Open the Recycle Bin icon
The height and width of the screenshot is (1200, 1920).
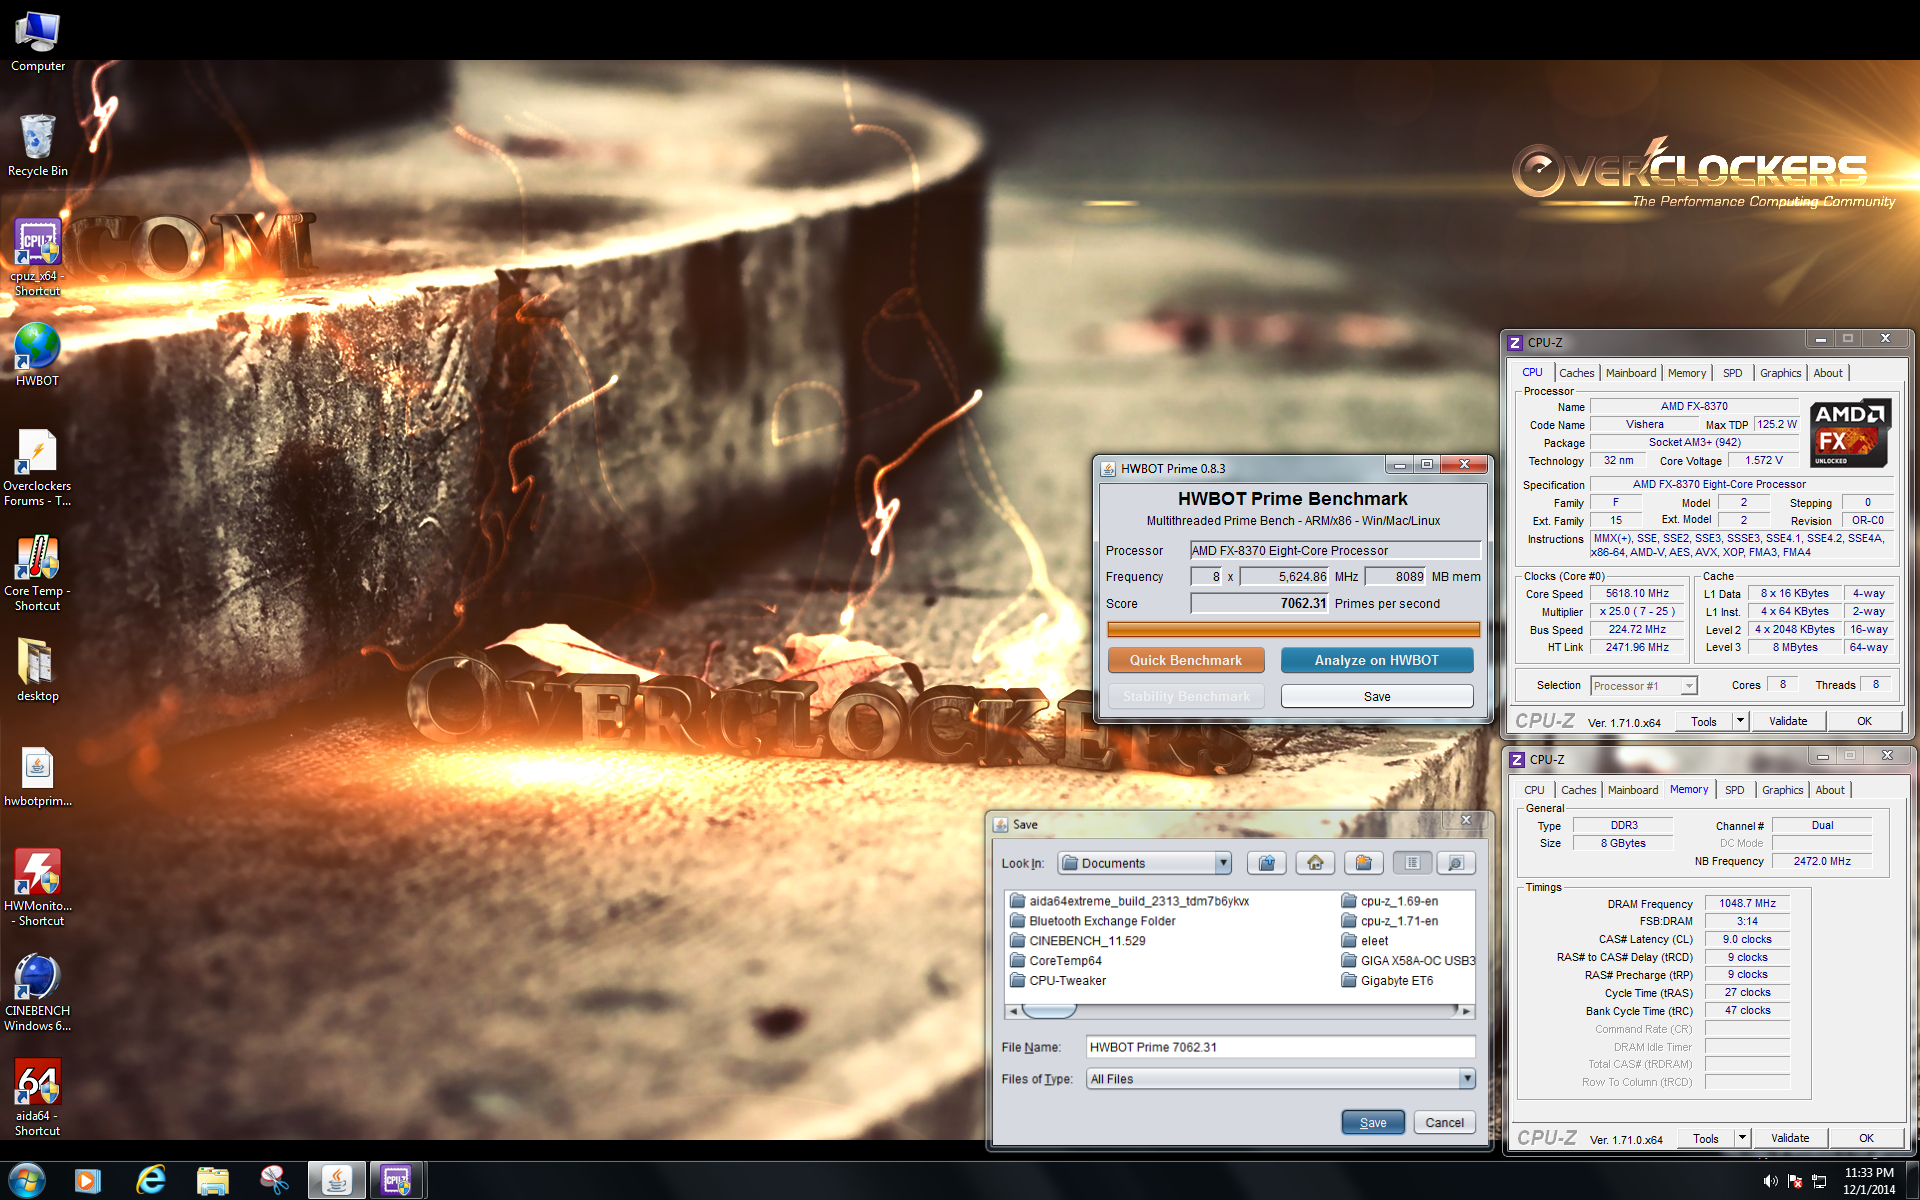(38, 146)
